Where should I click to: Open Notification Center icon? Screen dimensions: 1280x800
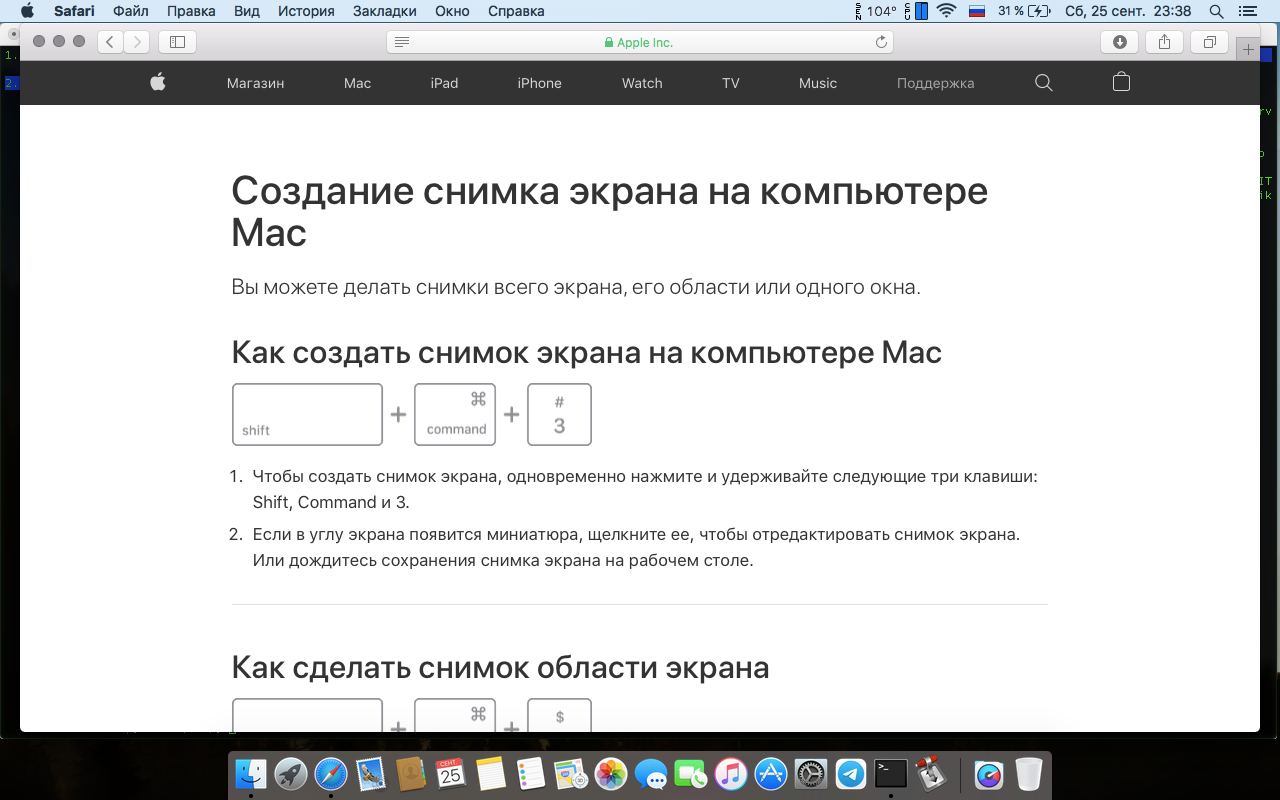click(1246, 11)
